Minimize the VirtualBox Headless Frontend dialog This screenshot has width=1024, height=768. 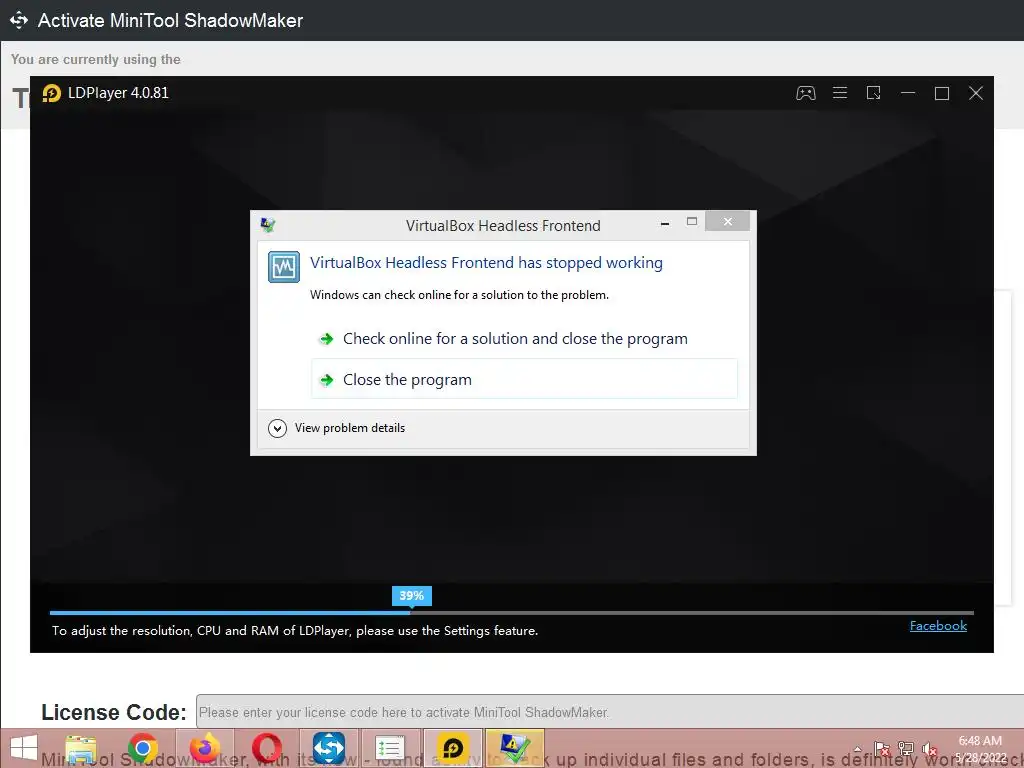click(665, 223)
